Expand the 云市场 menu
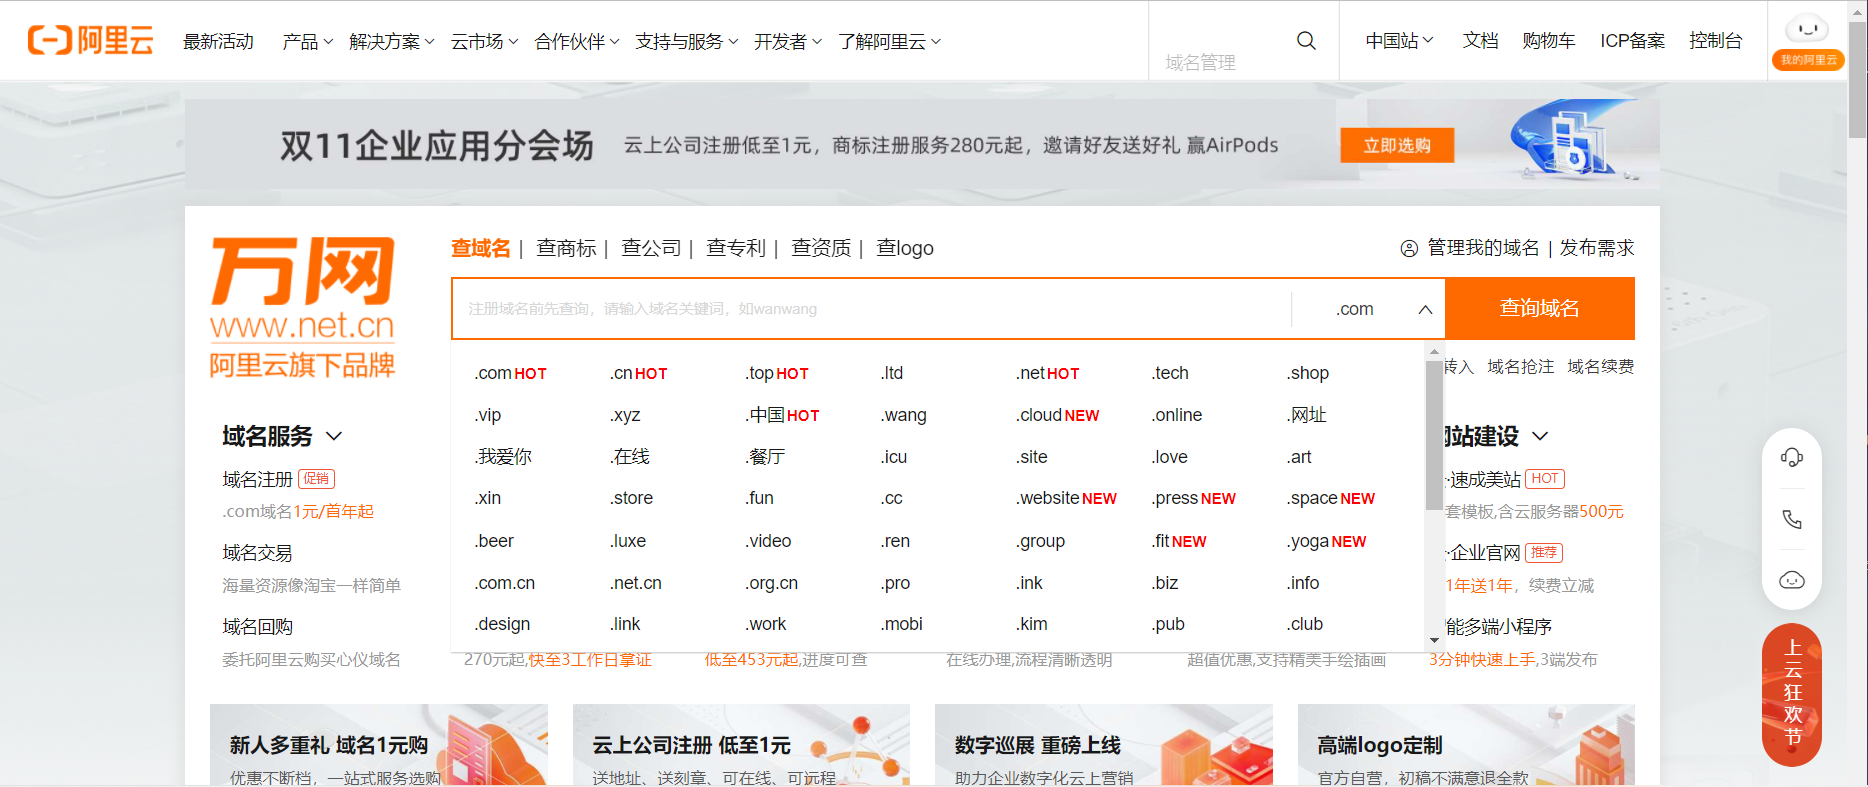 point(484,41)
